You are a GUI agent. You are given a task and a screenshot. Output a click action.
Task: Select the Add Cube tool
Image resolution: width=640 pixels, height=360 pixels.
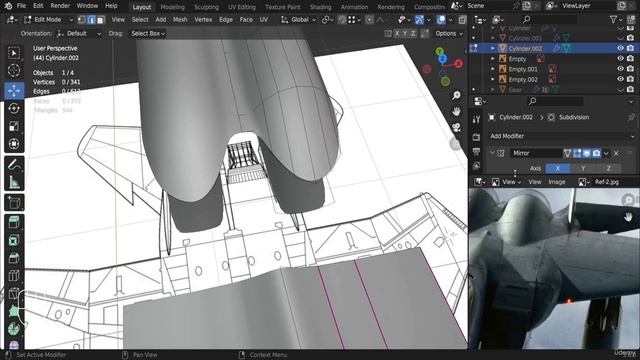[x=14, y=202]
